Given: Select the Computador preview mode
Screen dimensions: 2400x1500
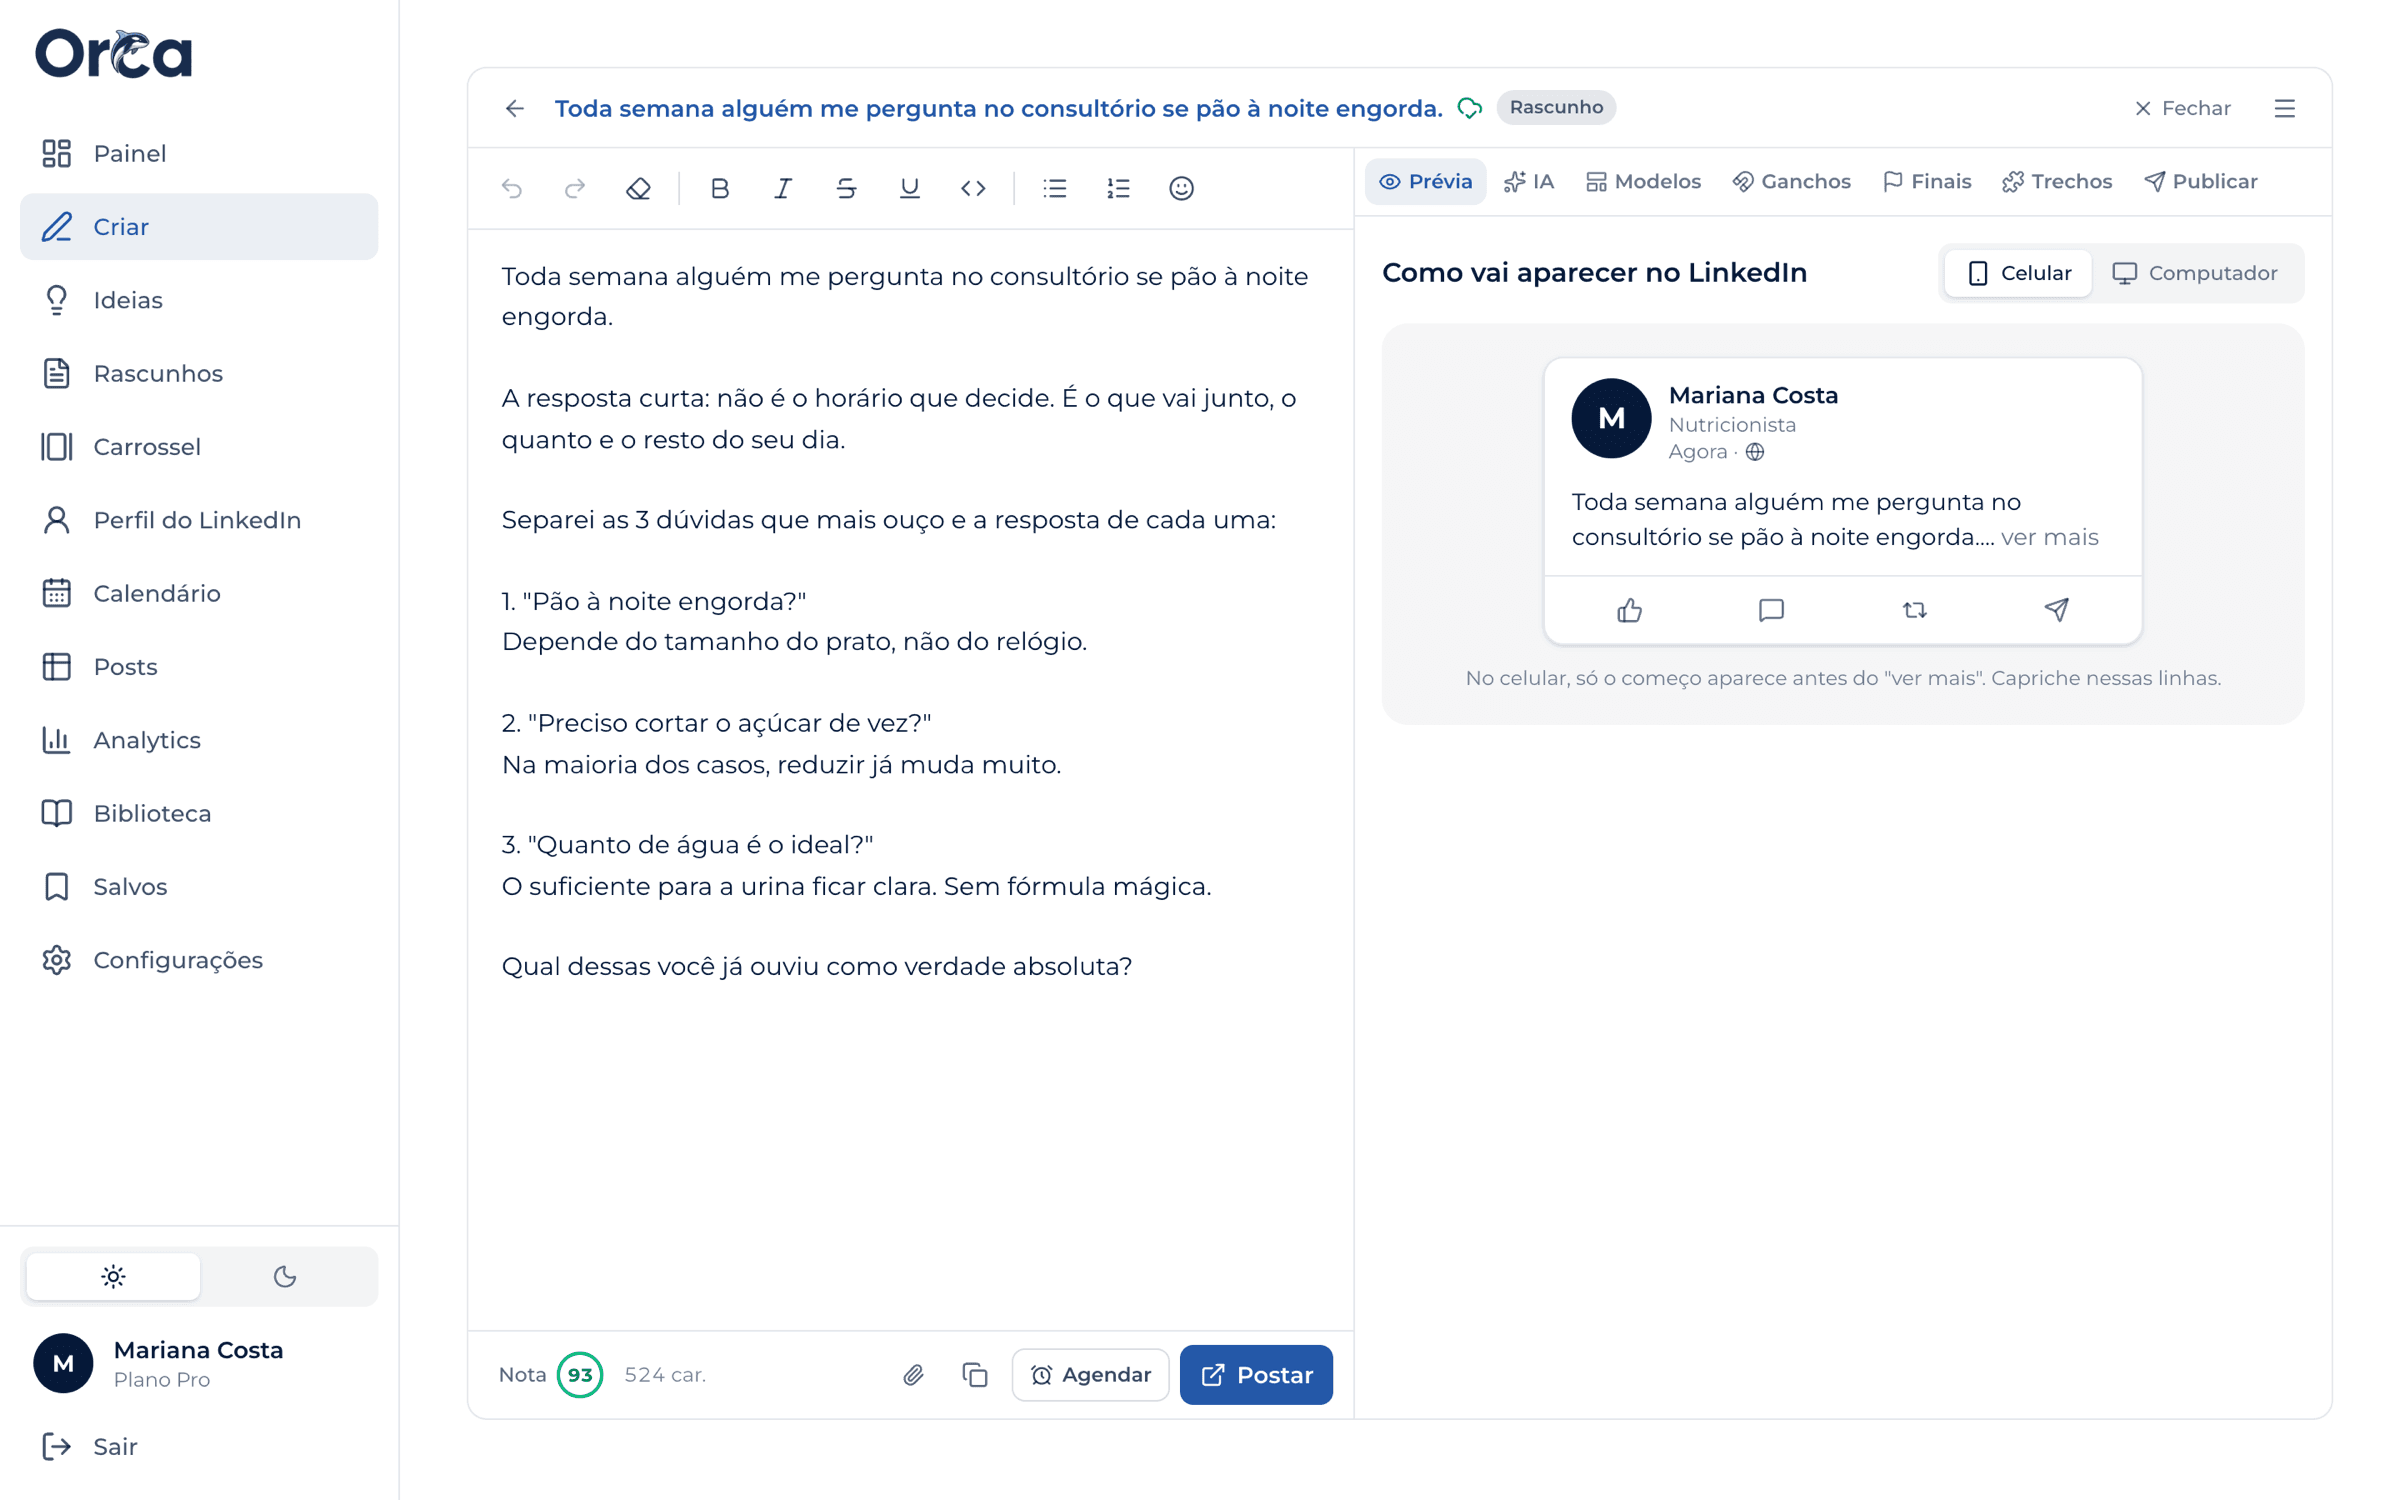Looking at the screenshot, I should 2195,273.
